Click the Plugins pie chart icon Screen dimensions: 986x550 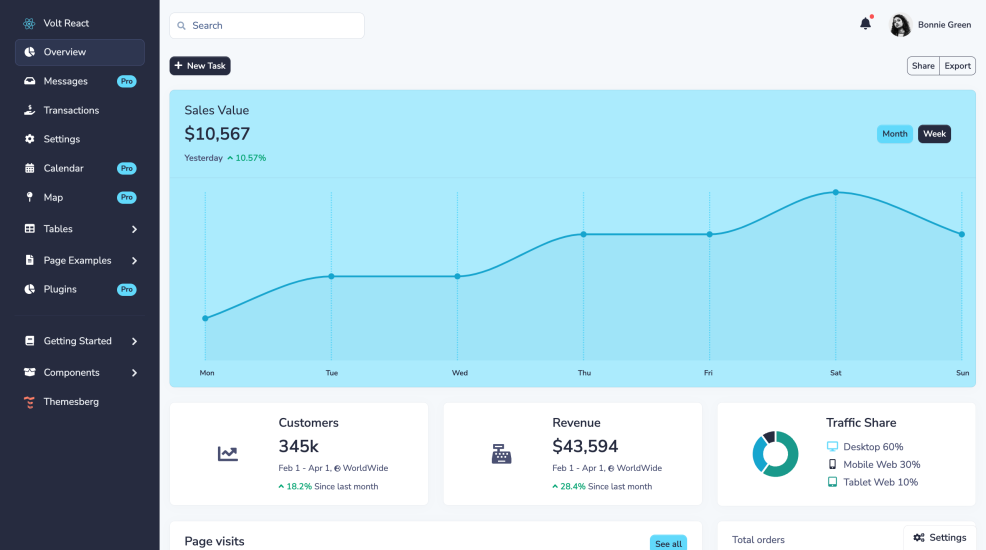tap(30, 289)
